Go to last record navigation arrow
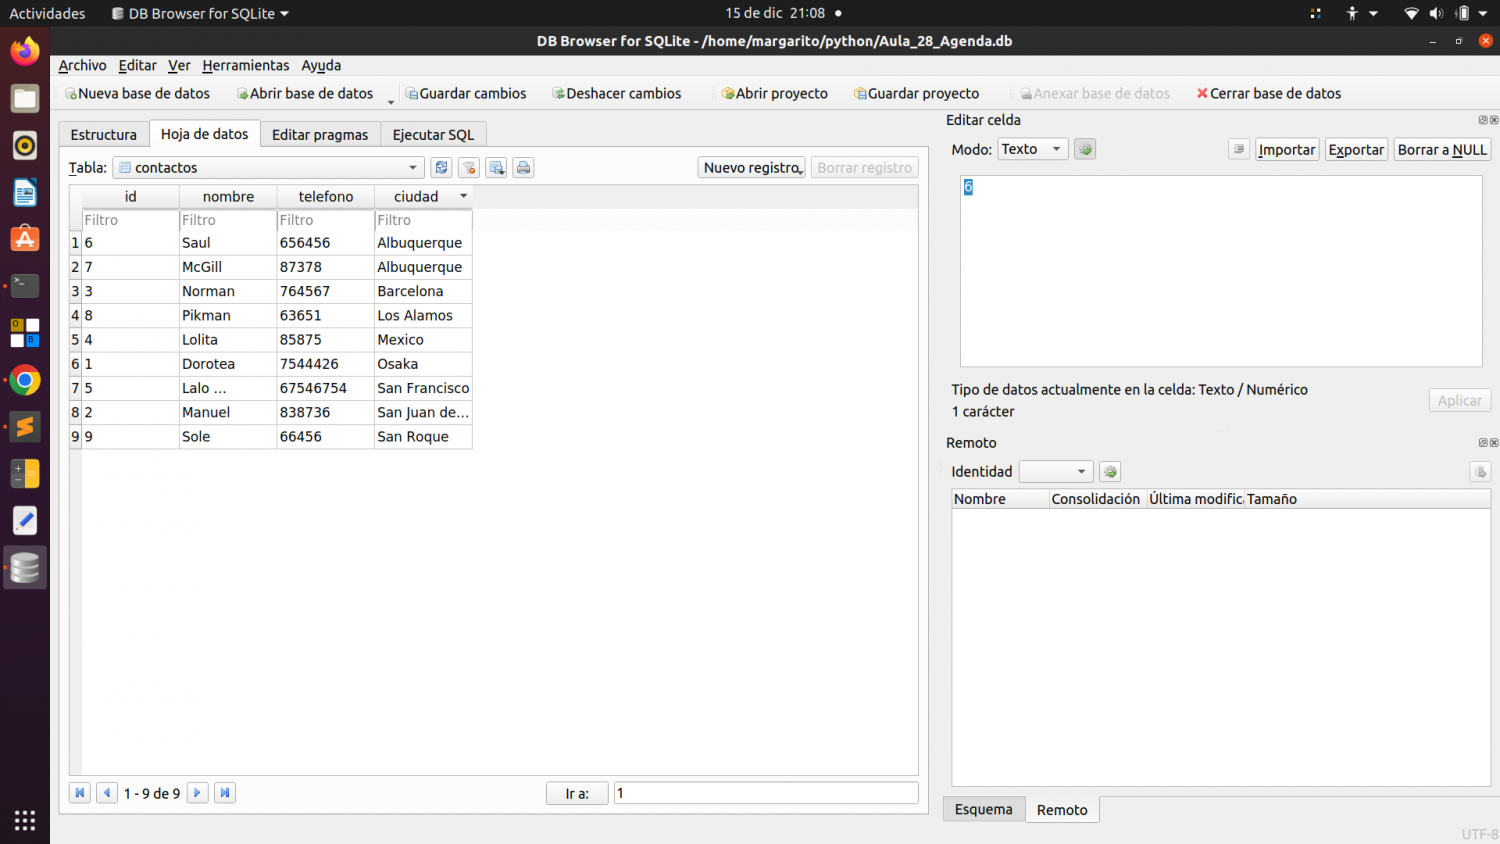This screenshot has height=844, width=1500. tap(225, 793)
